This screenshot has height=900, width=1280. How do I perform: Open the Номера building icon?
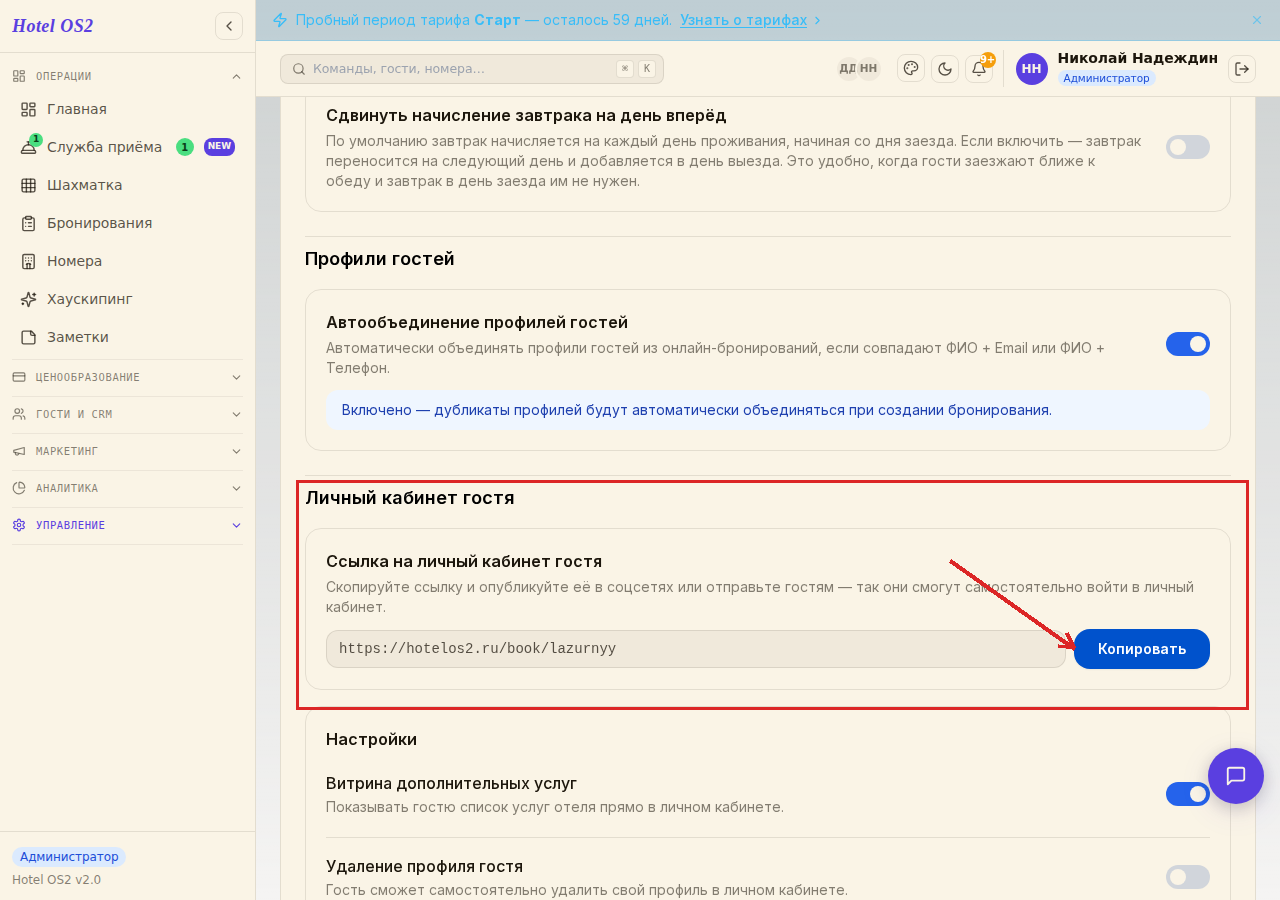(x=29, y=261)
